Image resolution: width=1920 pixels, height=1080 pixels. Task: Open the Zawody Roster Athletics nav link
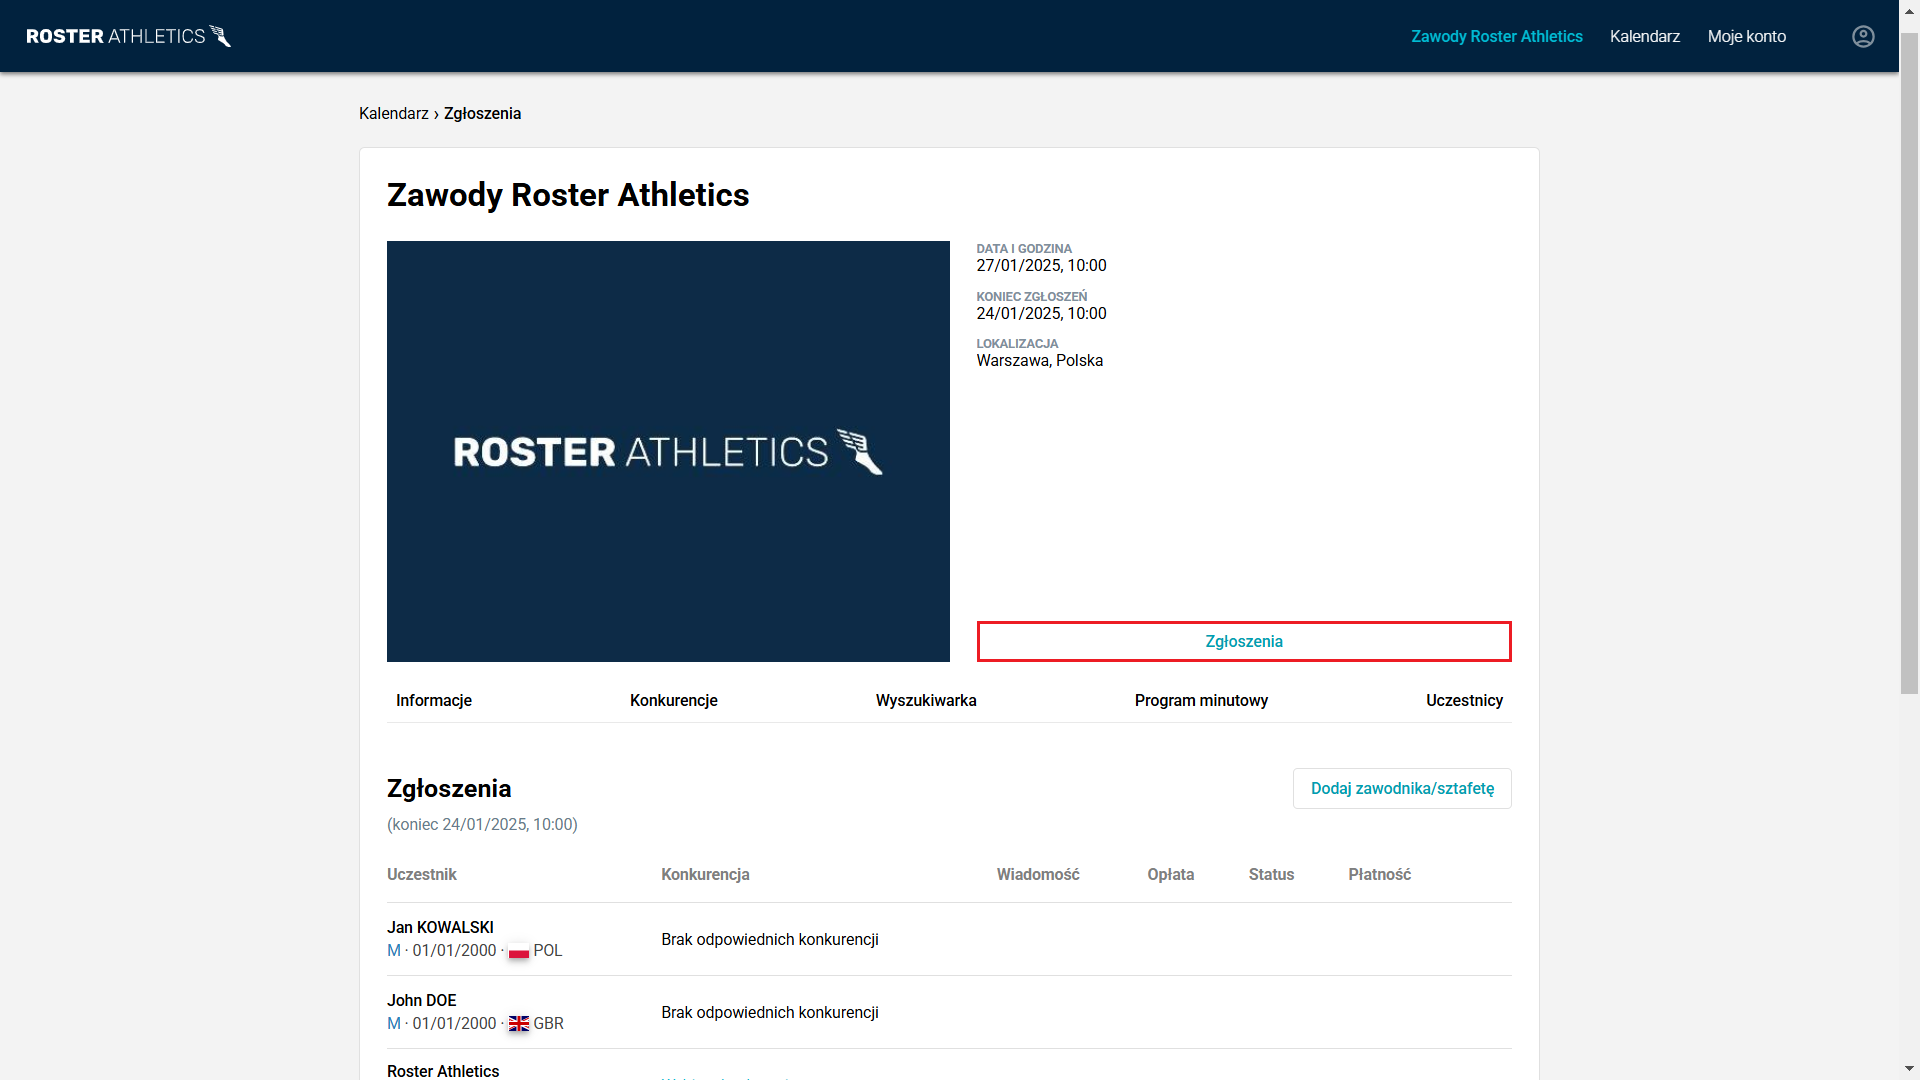[x=1496, y=36]
